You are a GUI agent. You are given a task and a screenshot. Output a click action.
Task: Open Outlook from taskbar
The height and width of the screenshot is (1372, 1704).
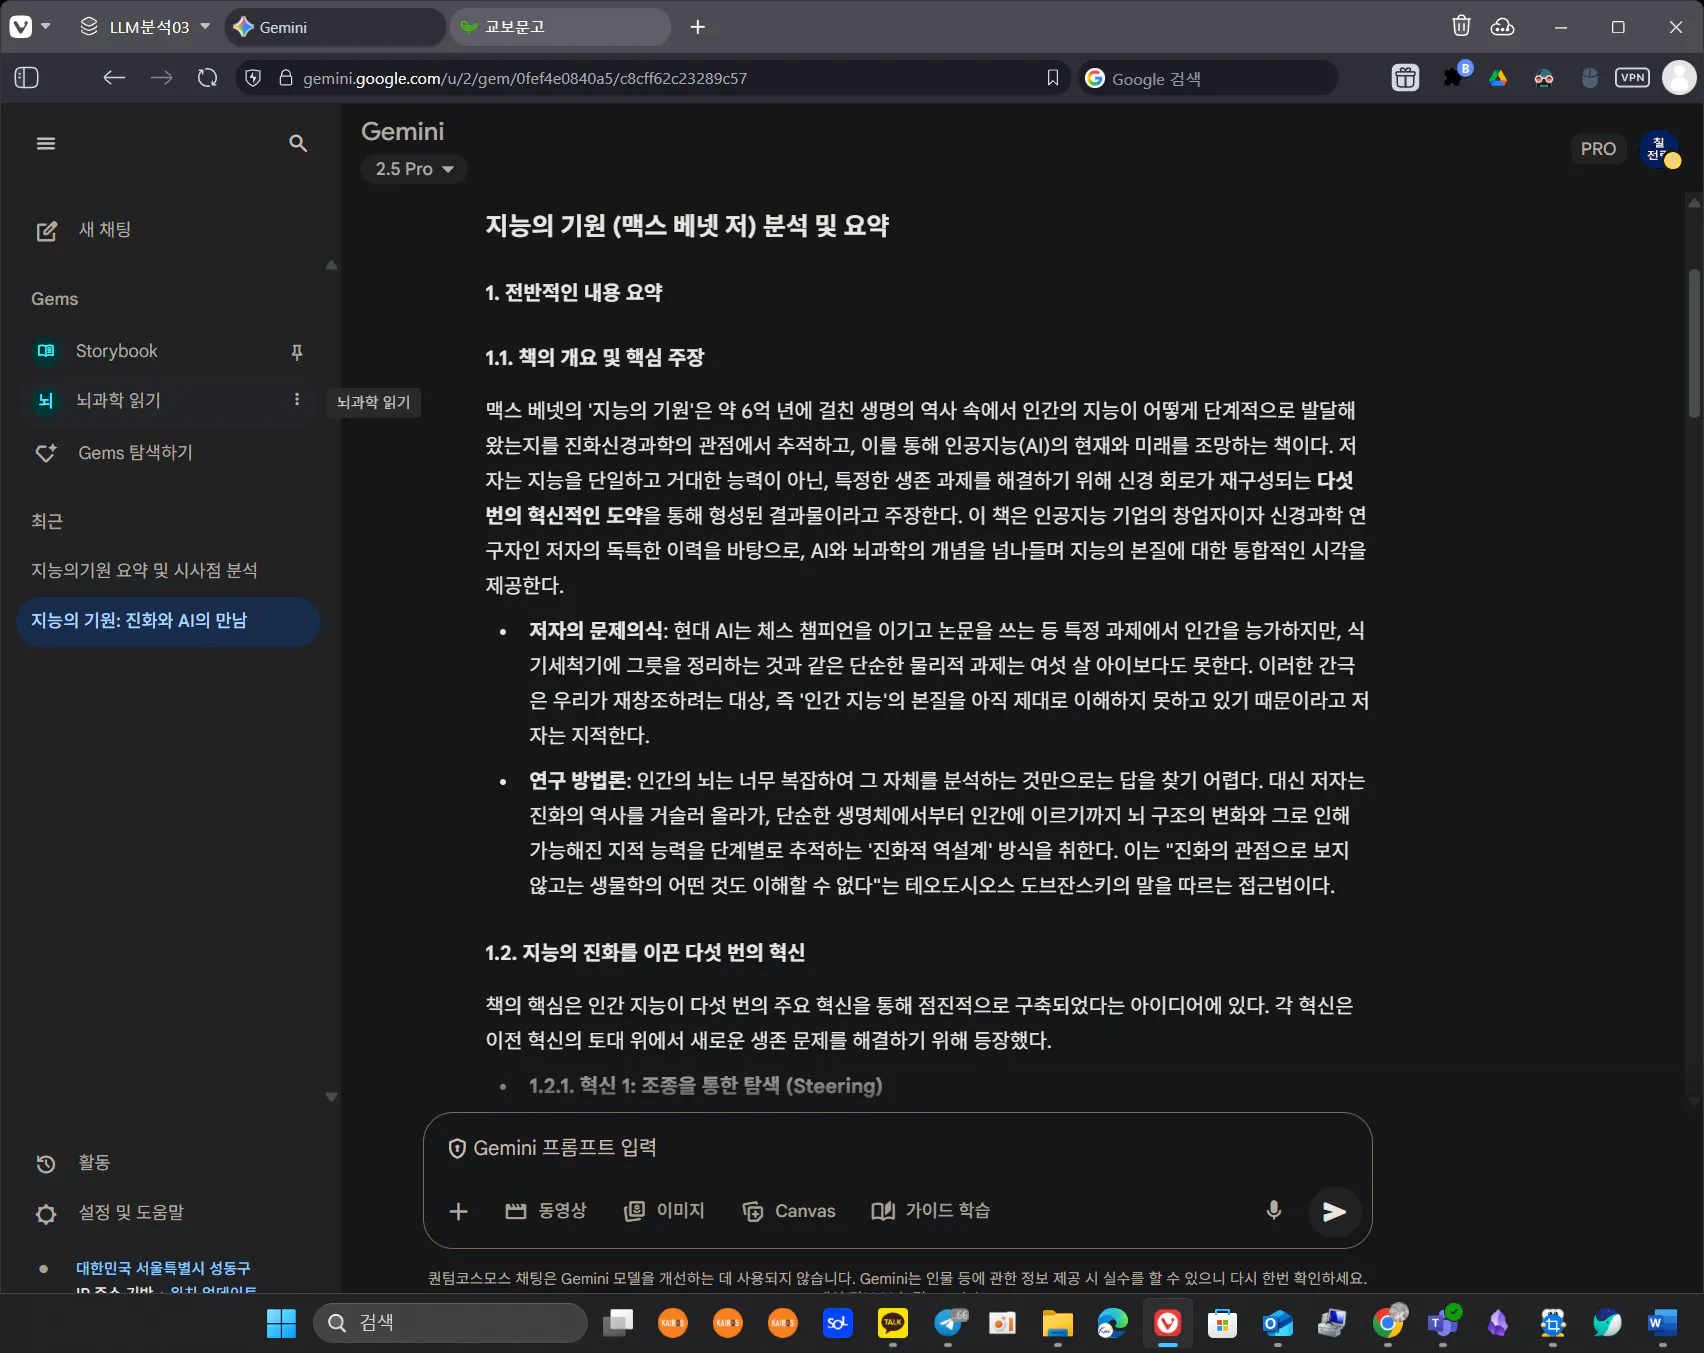point(1278,1324)
